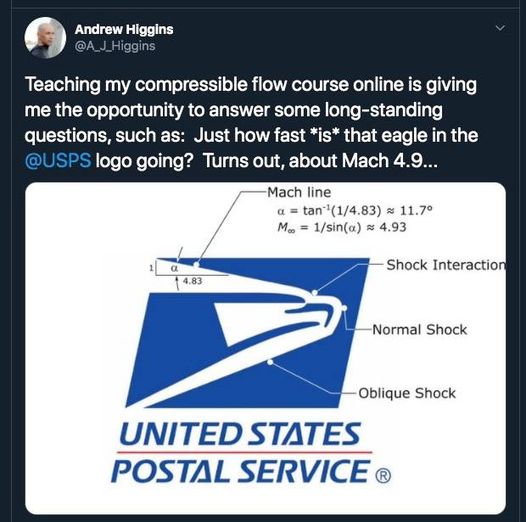Click the alpha angle symbol in diagram
The image size is (526, 522).
pyautogui.click(x=174, y=268)
